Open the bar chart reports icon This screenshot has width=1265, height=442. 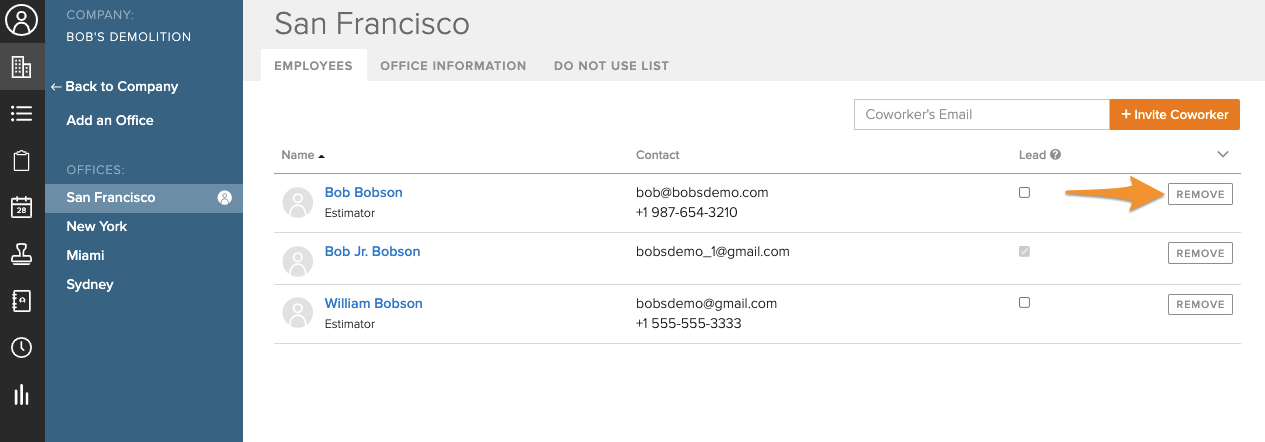click(22, 395)
